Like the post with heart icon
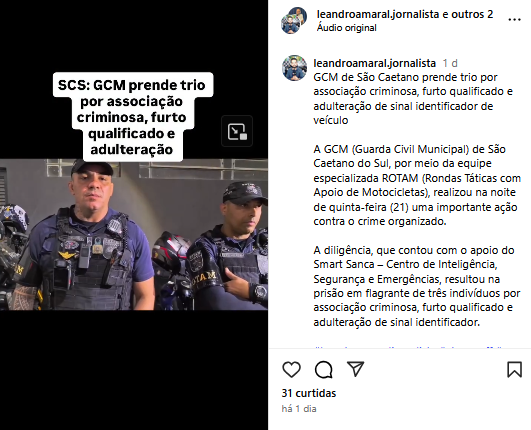 (291, 369)
